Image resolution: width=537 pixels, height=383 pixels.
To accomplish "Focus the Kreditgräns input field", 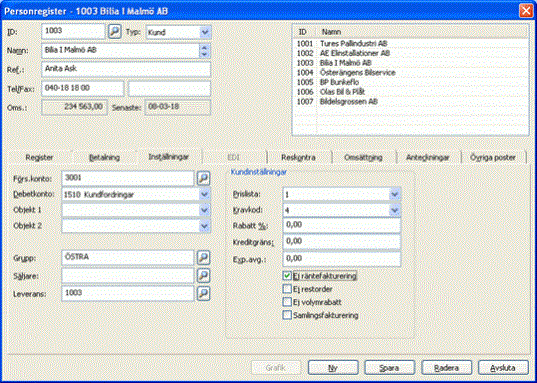I will click(342, 241).
